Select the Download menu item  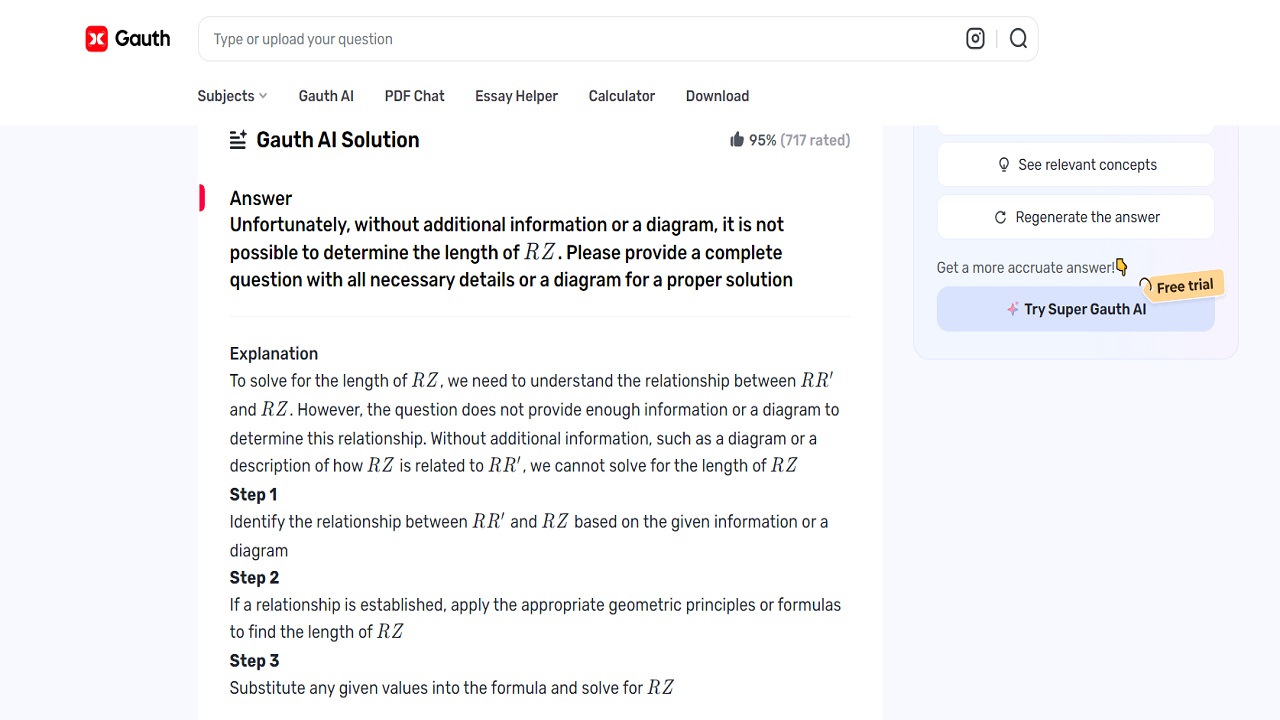coord(717,96)
